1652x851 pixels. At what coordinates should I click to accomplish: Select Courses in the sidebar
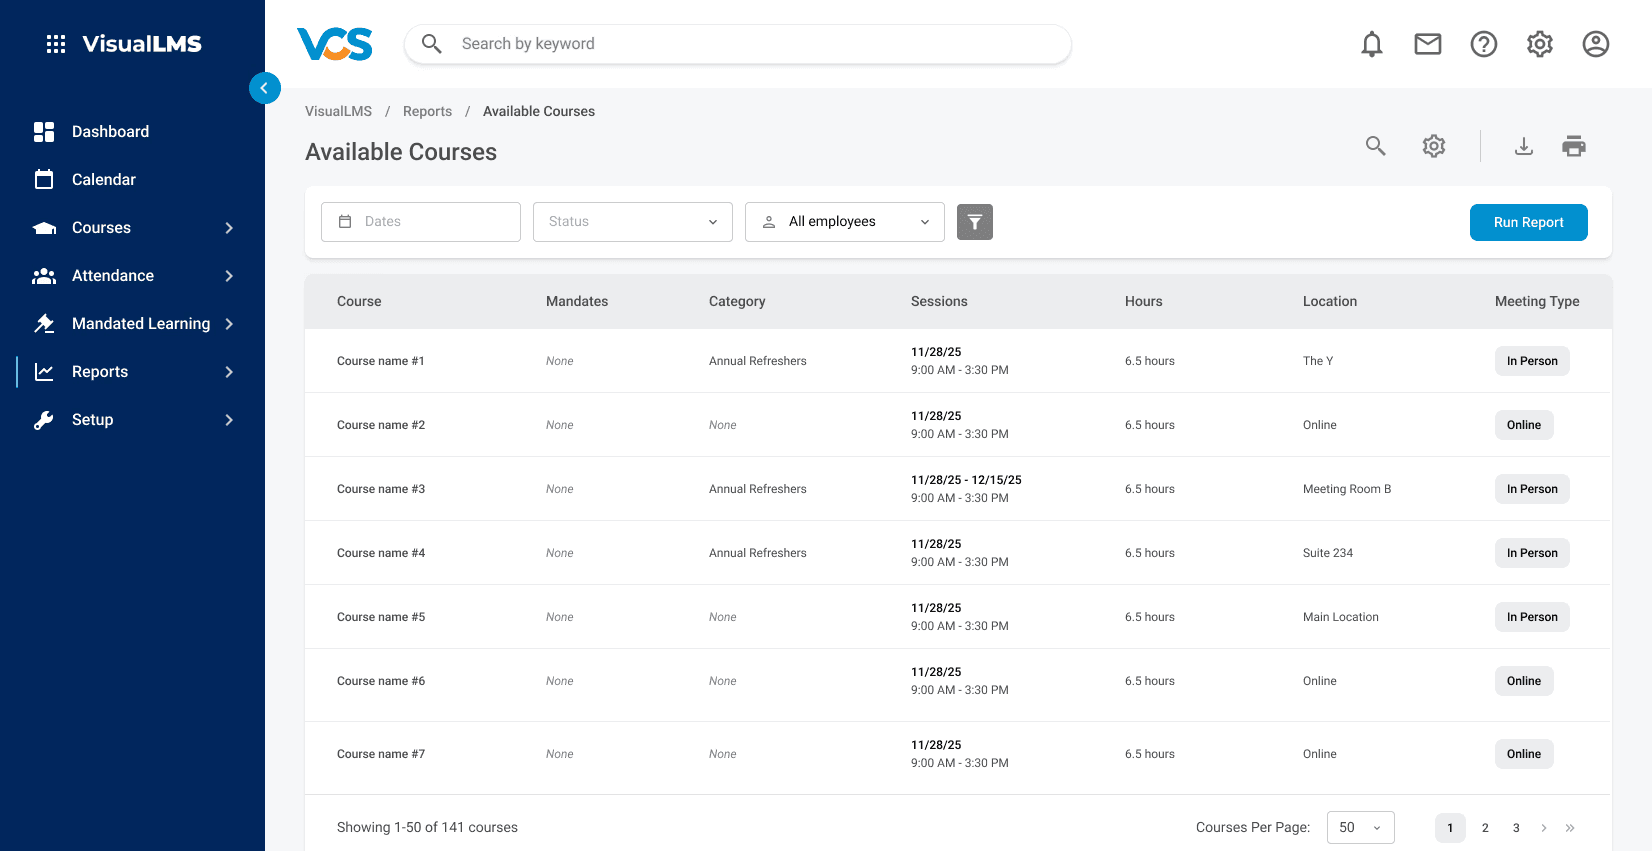pyautogui.click(x=101, y=228)
